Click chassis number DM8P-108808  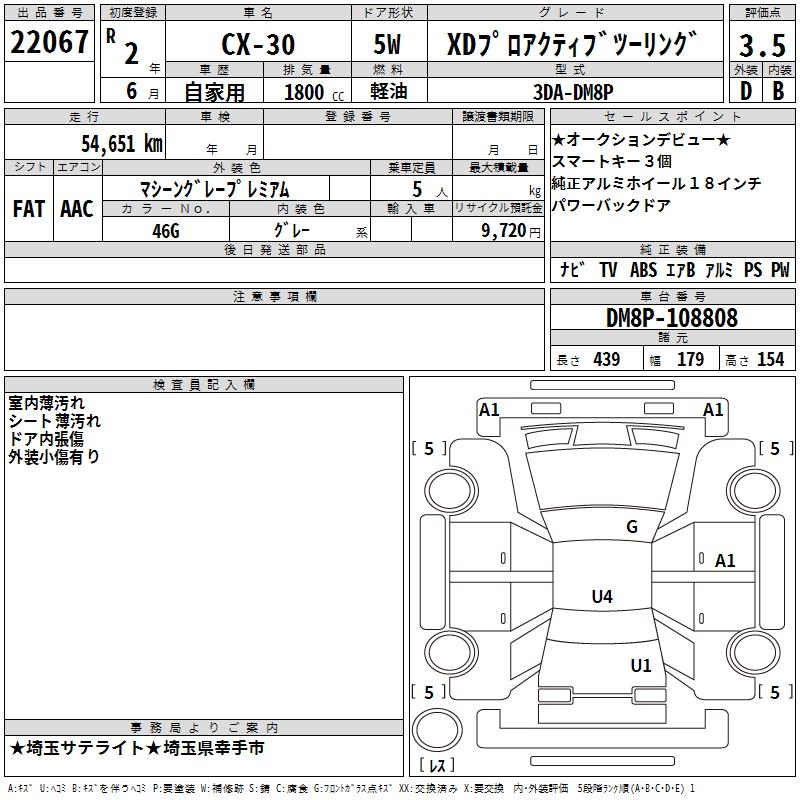click(x=672, y=318)
